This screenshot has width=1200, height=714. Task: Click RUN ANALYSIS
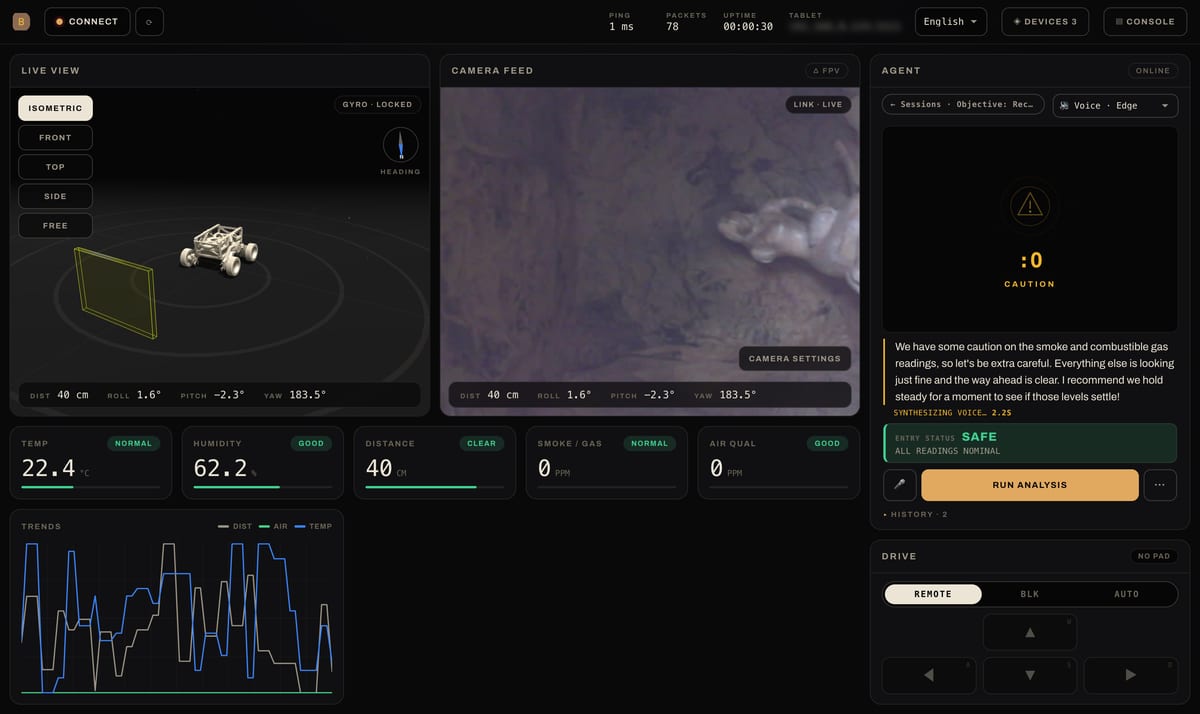[1029, 485]
